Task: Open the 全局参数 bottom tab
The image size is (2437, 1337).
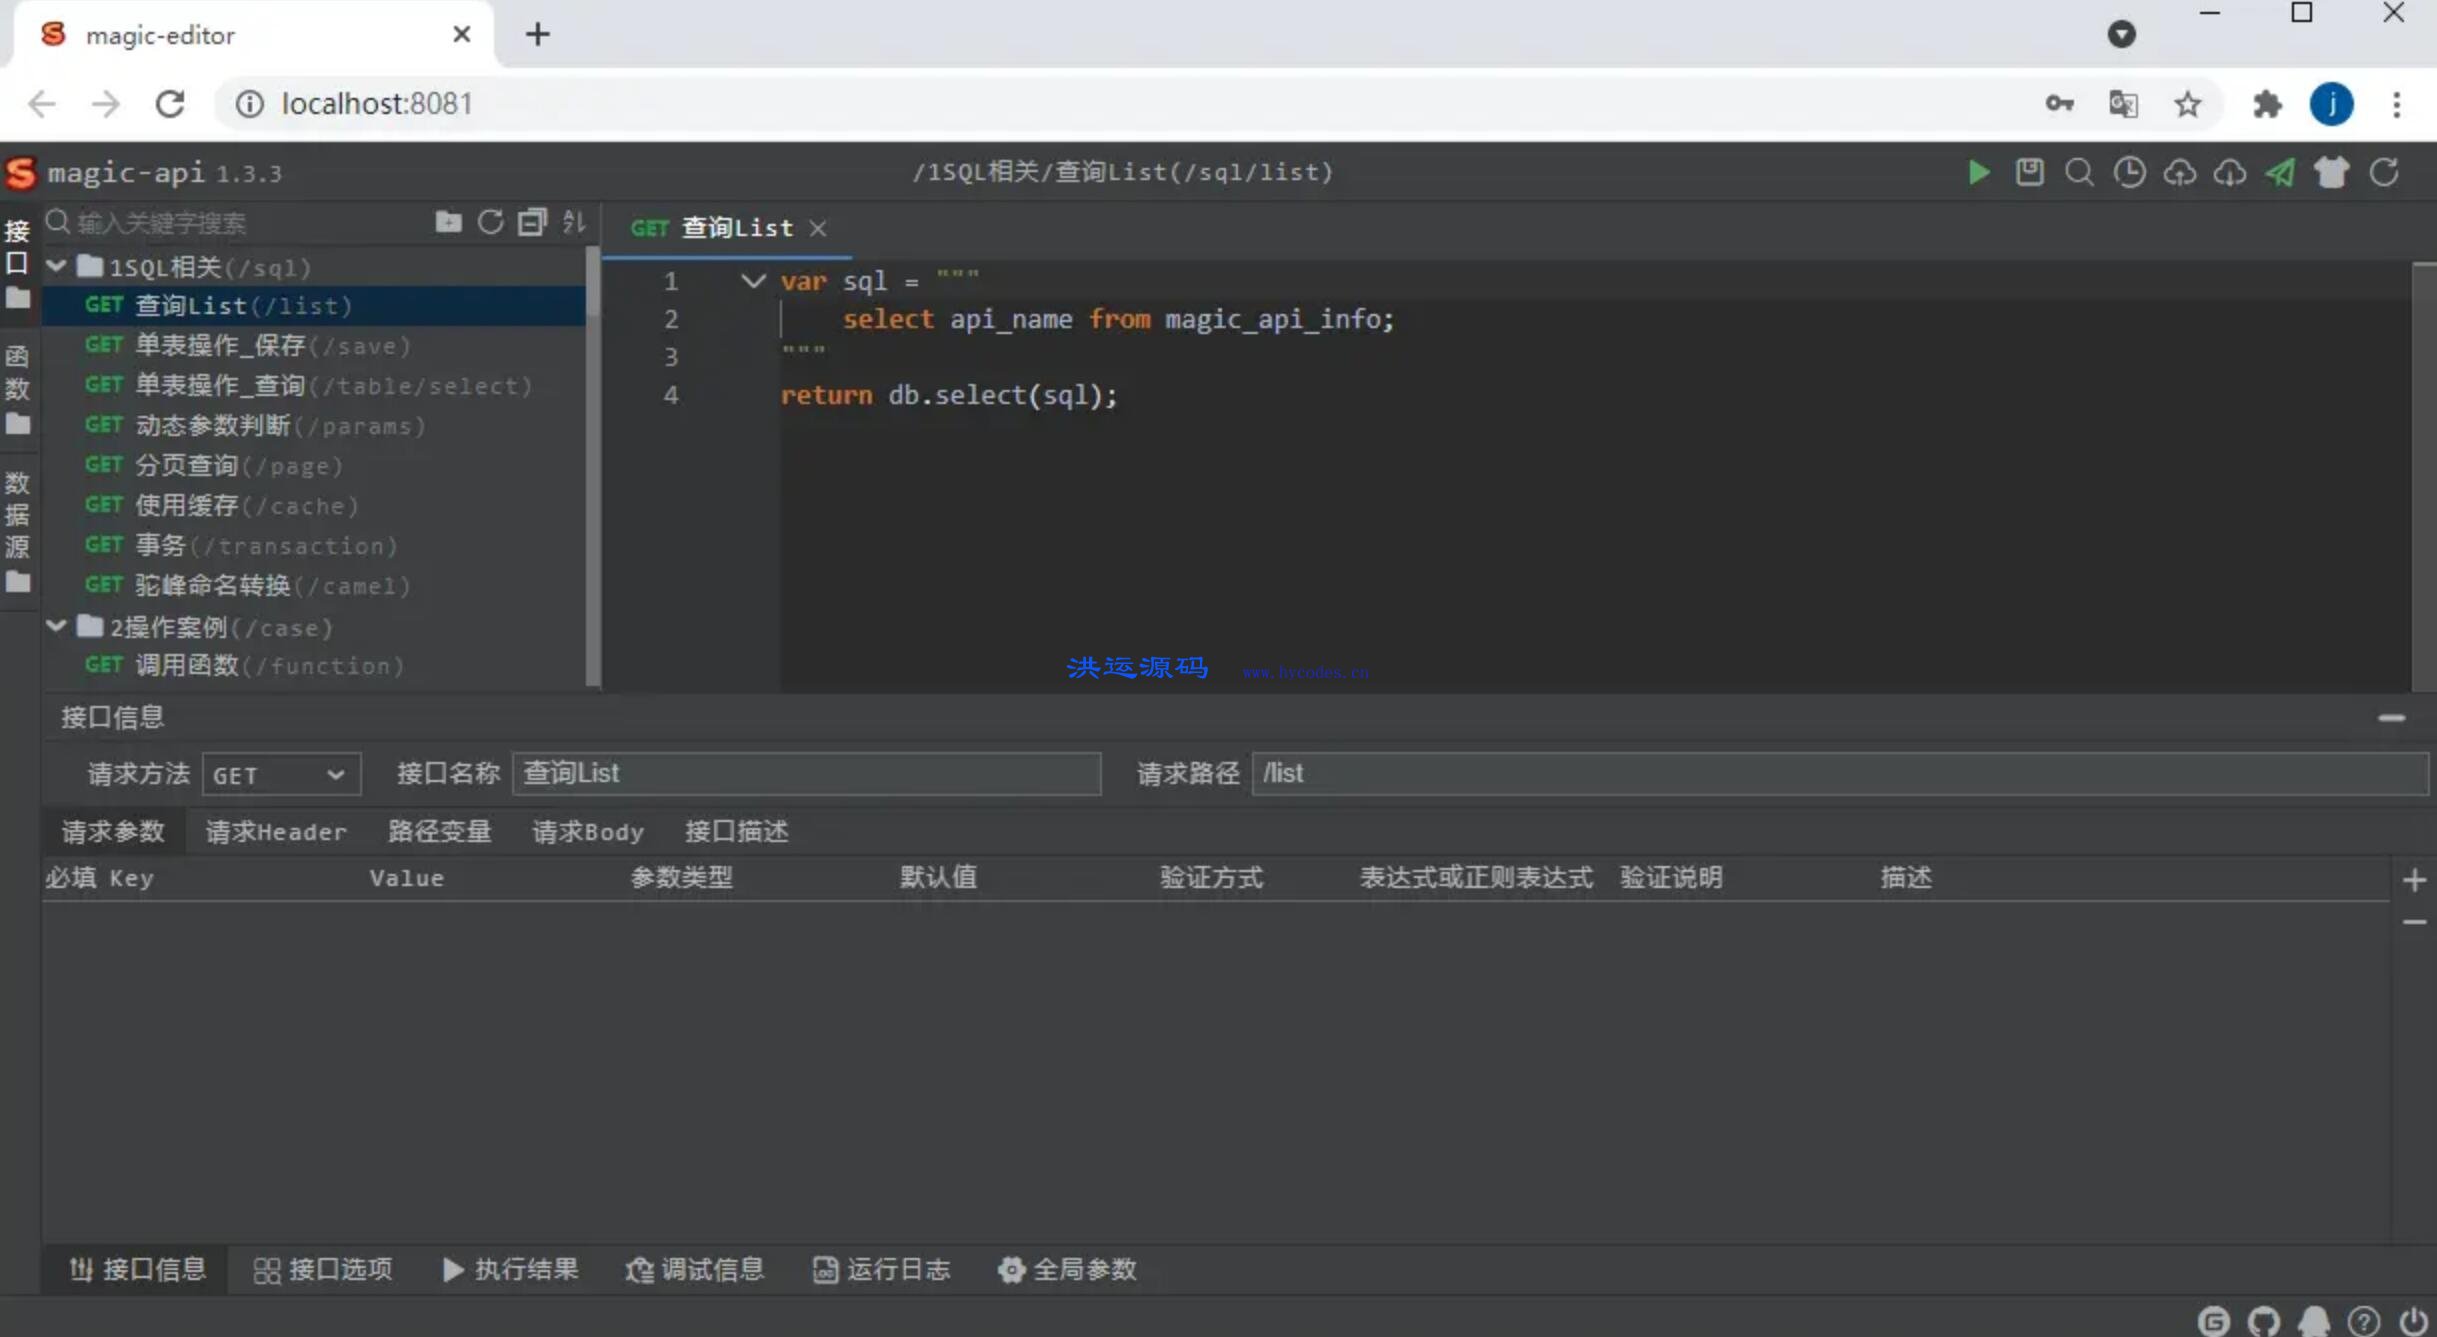Action: (x=1067, y=1269)
